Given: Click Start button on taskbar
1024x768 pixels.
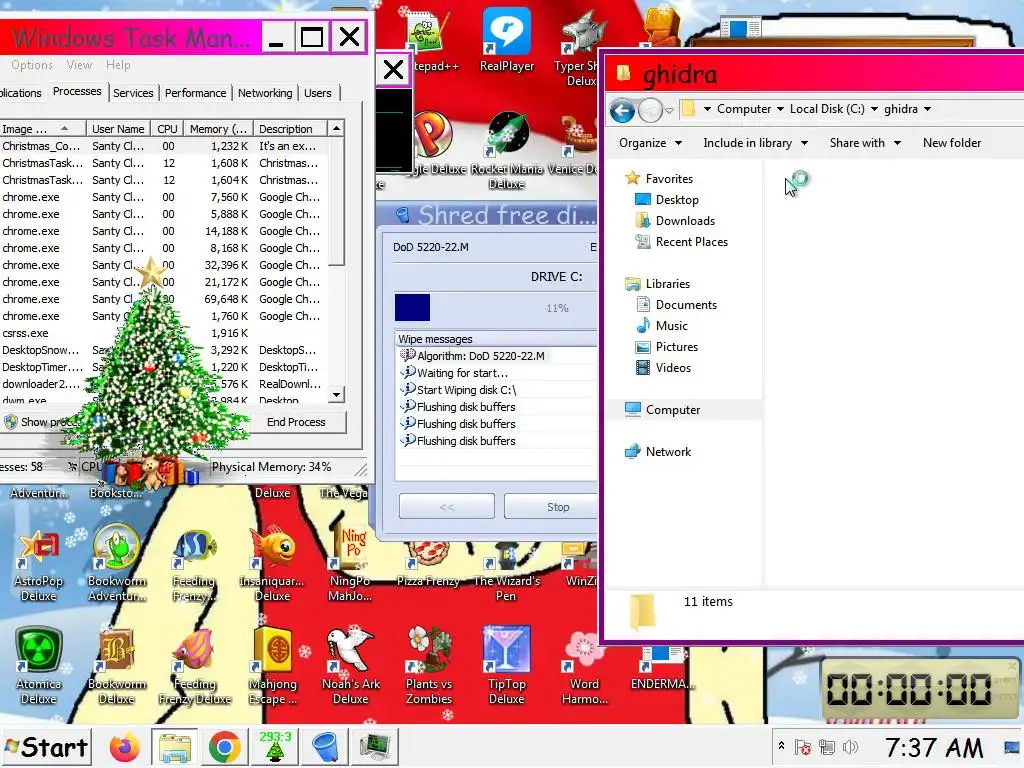Looking at the screenshot, I should (x=46, y=747).
